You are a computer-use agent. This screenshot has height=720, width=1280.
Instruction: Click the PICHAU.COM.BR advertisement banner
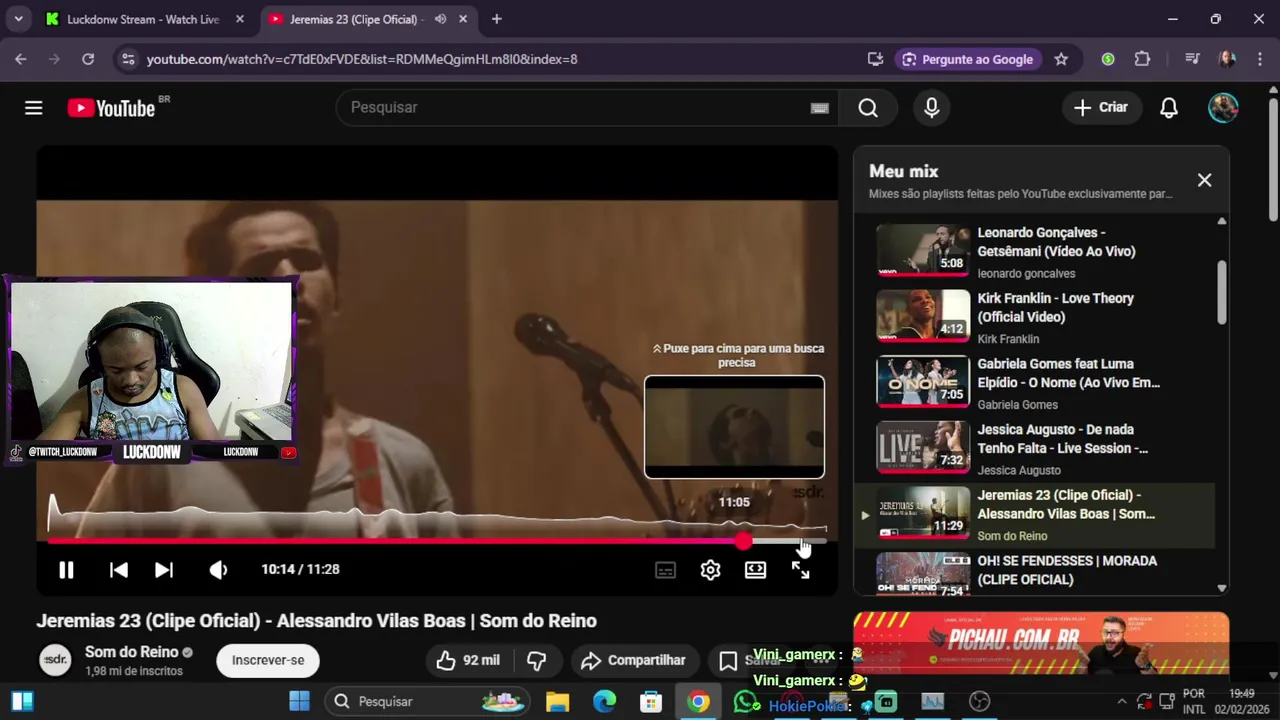point(1041,644)
